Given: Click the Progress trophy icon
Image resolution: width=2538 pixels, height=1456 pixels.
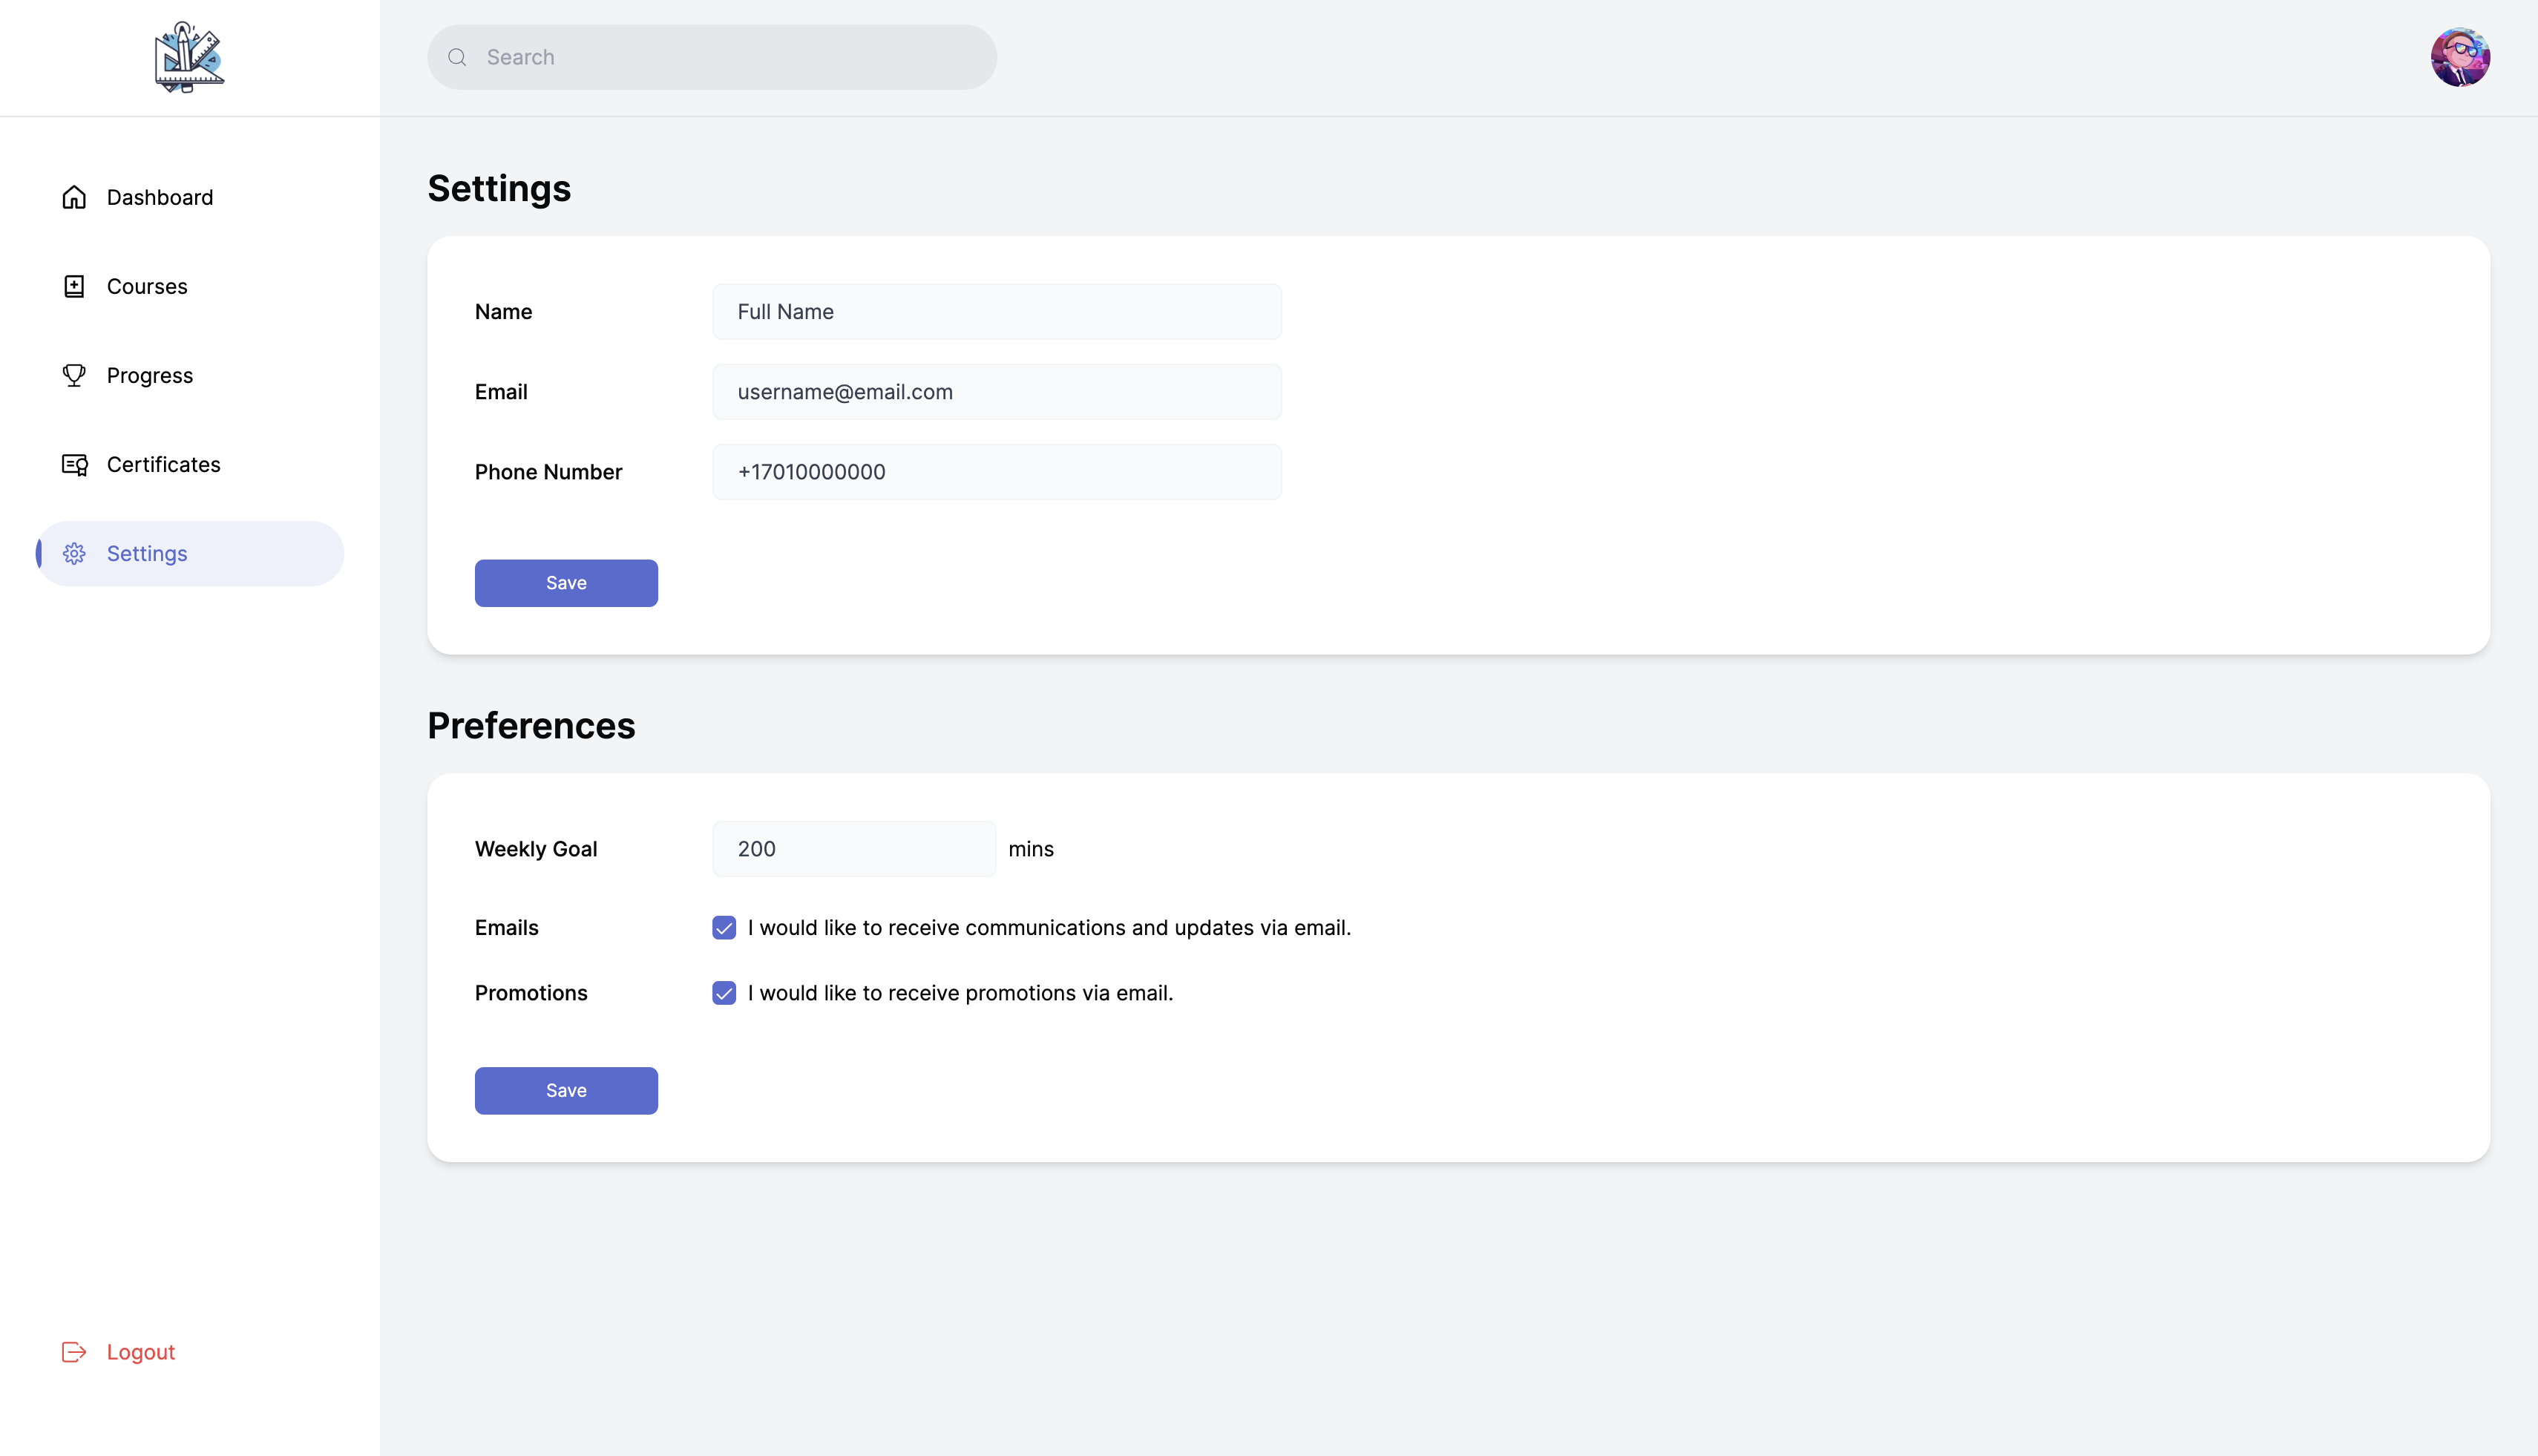Looking at the screenshot, I should pos(74,375).
